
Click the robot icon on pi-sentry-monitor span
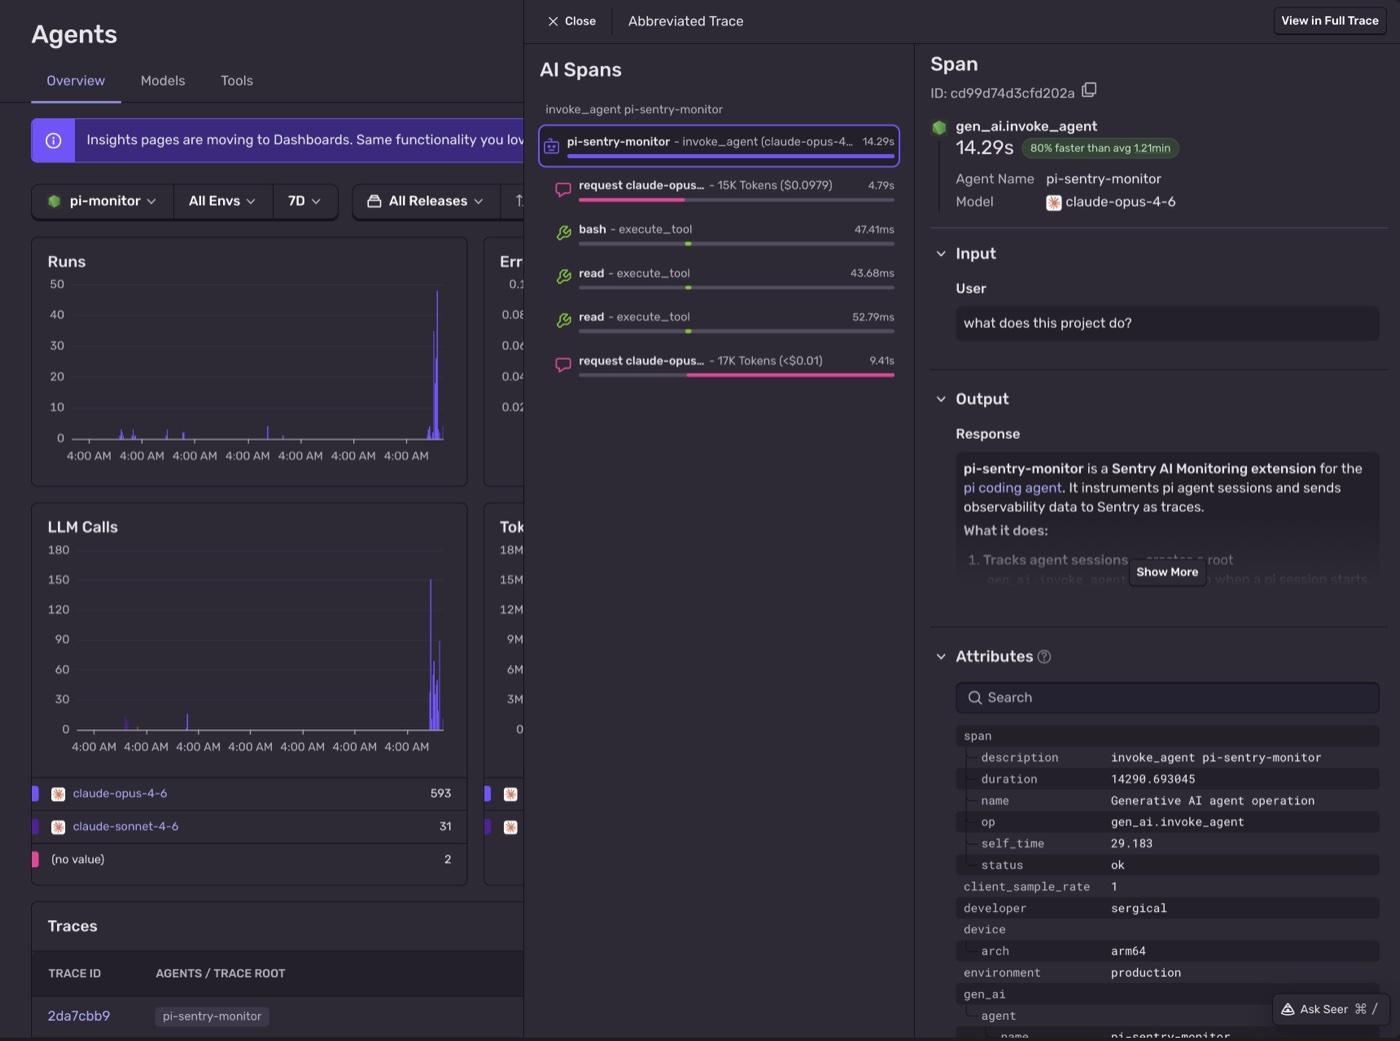[x=551, y=145]
